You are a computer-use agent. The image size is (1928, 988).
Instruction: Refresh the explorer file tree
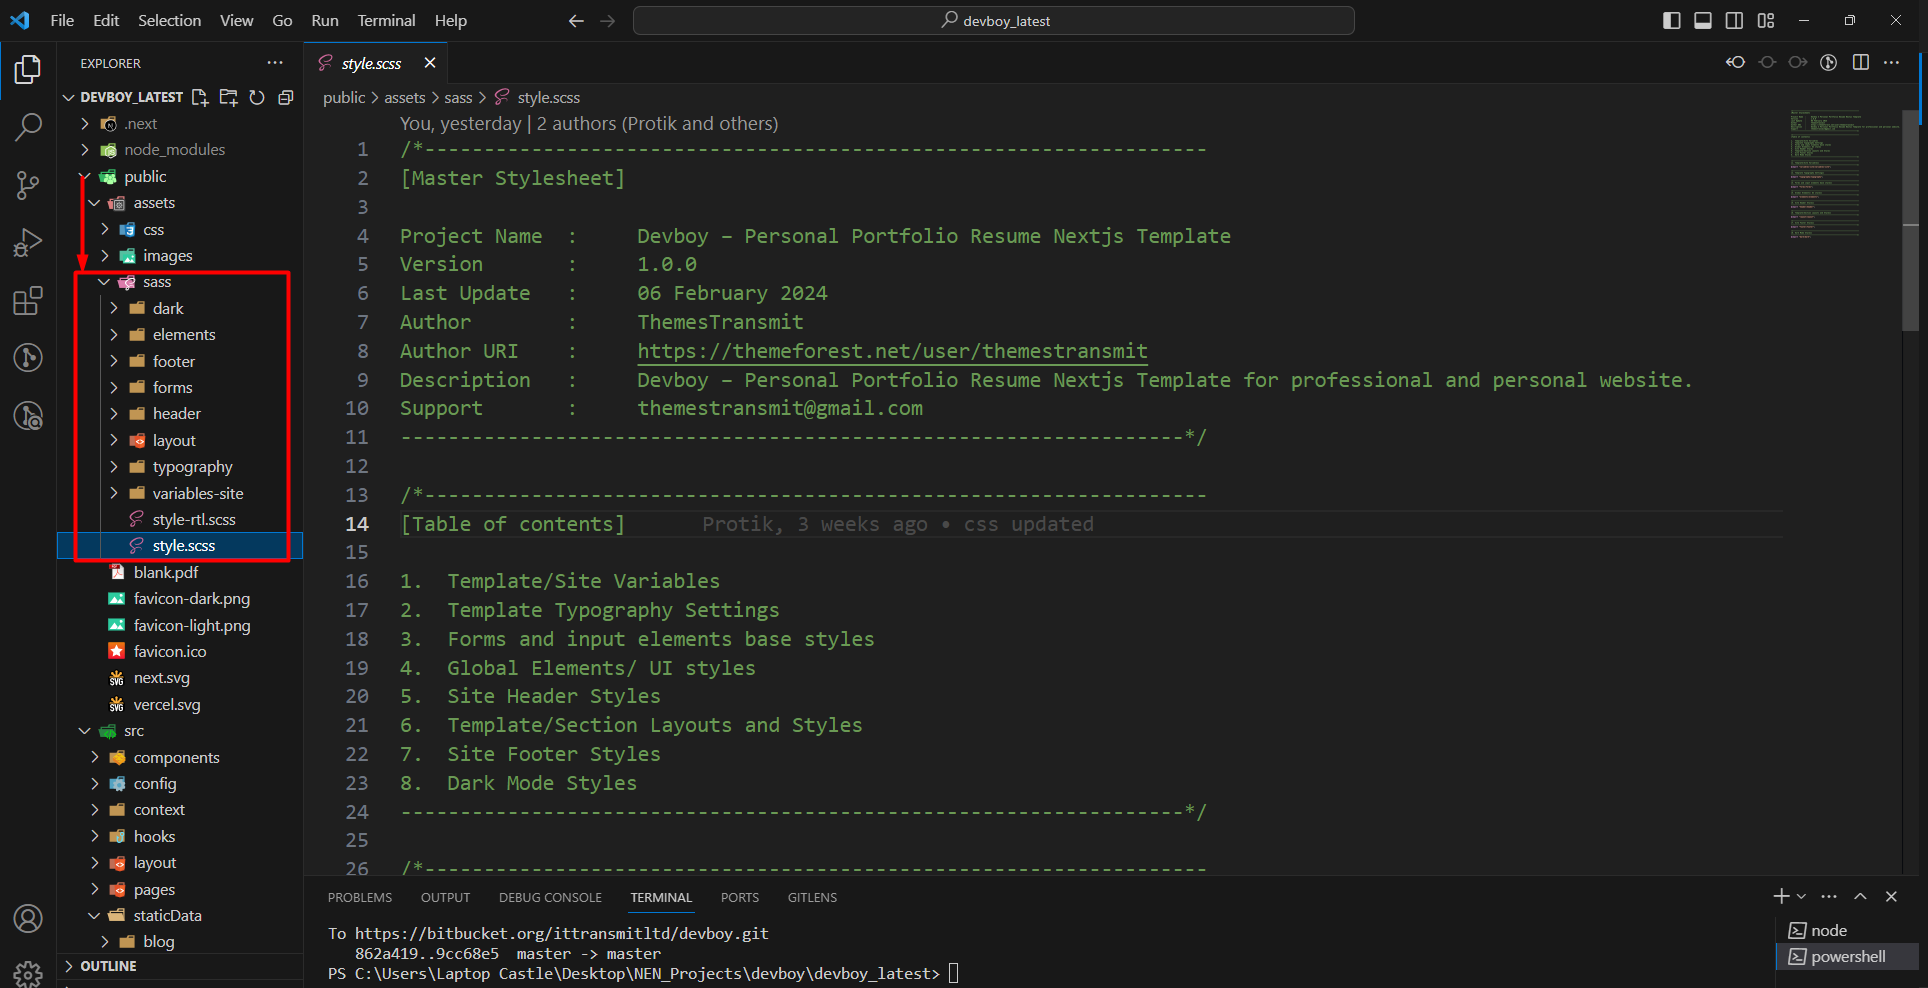(257, 97)
